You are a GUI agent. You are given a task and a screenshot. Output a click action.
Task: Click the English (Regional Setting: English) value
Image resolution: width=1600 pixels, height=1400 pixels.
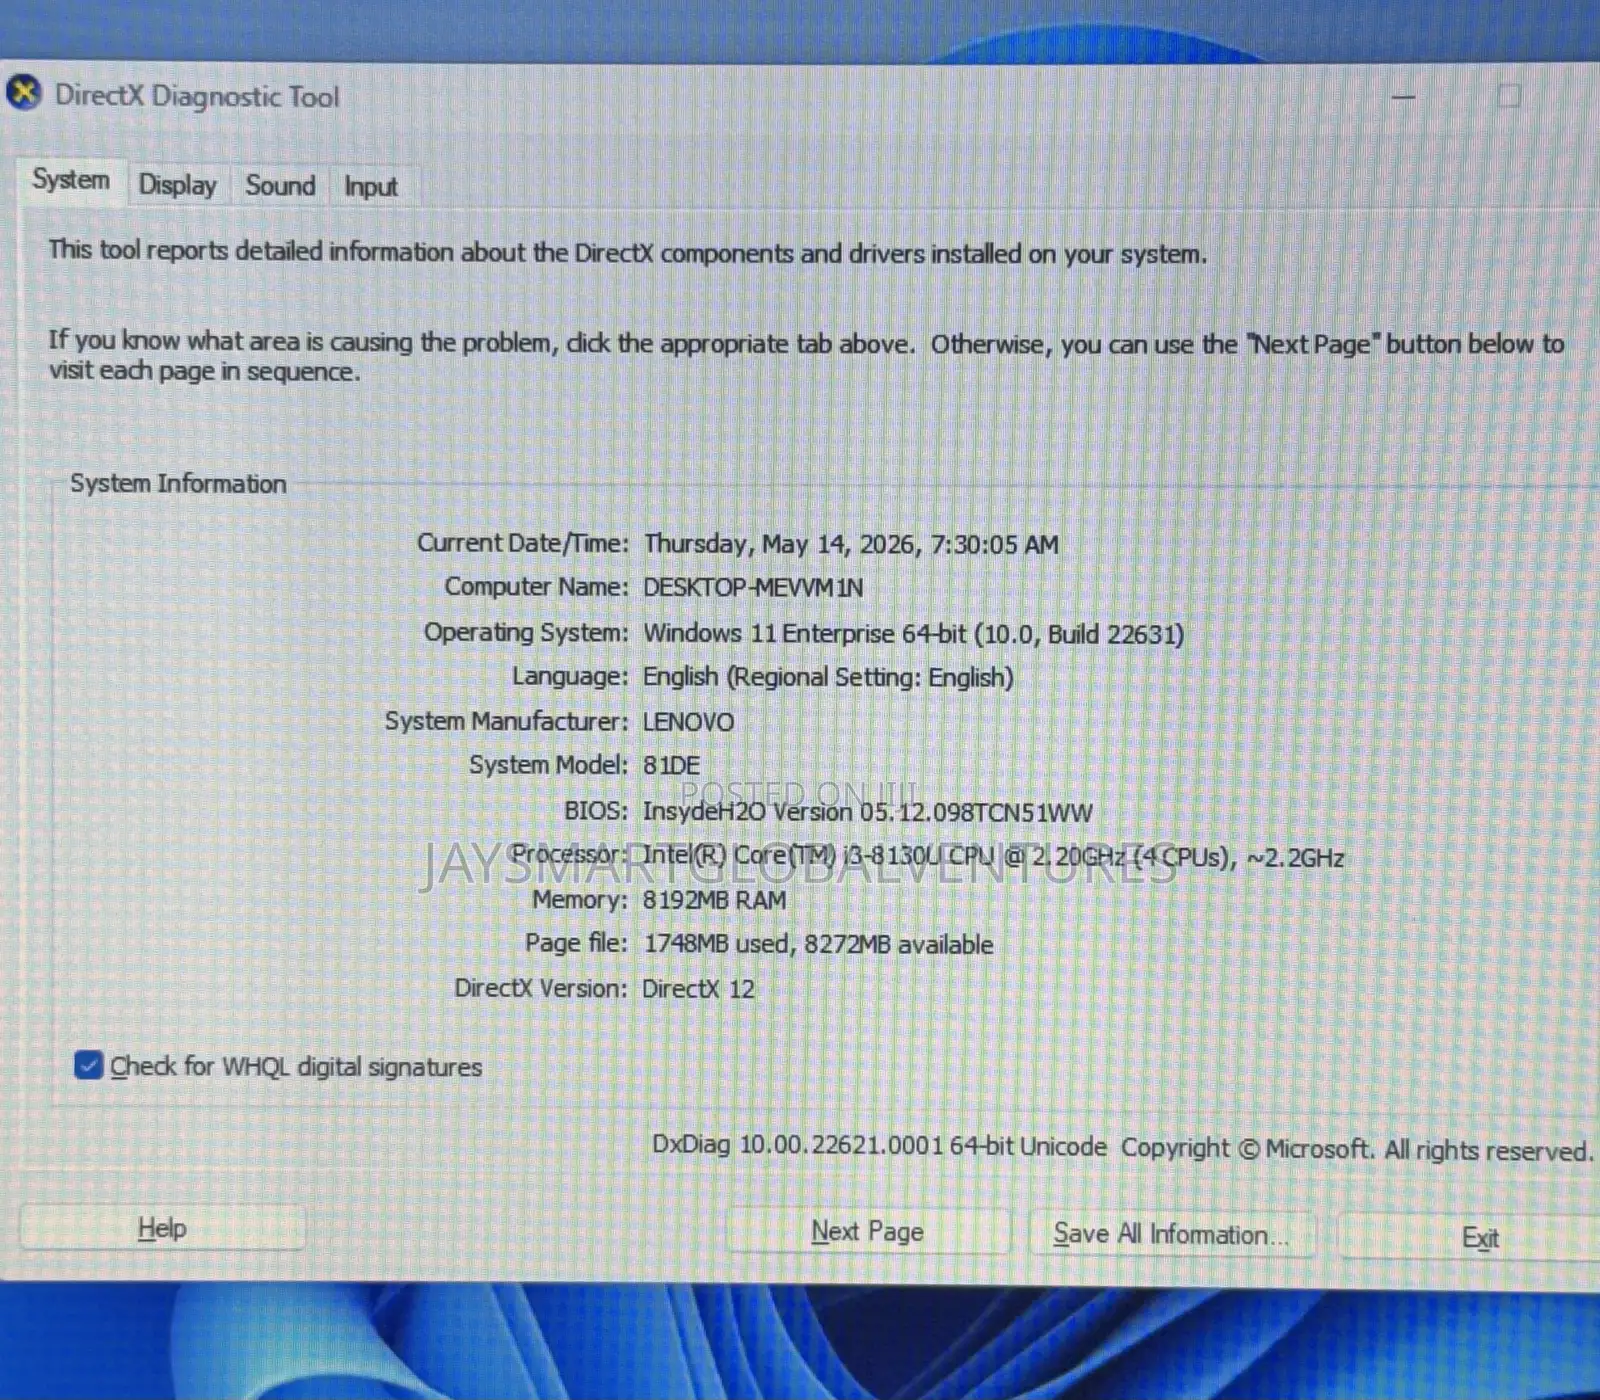[x=828, y=677]
